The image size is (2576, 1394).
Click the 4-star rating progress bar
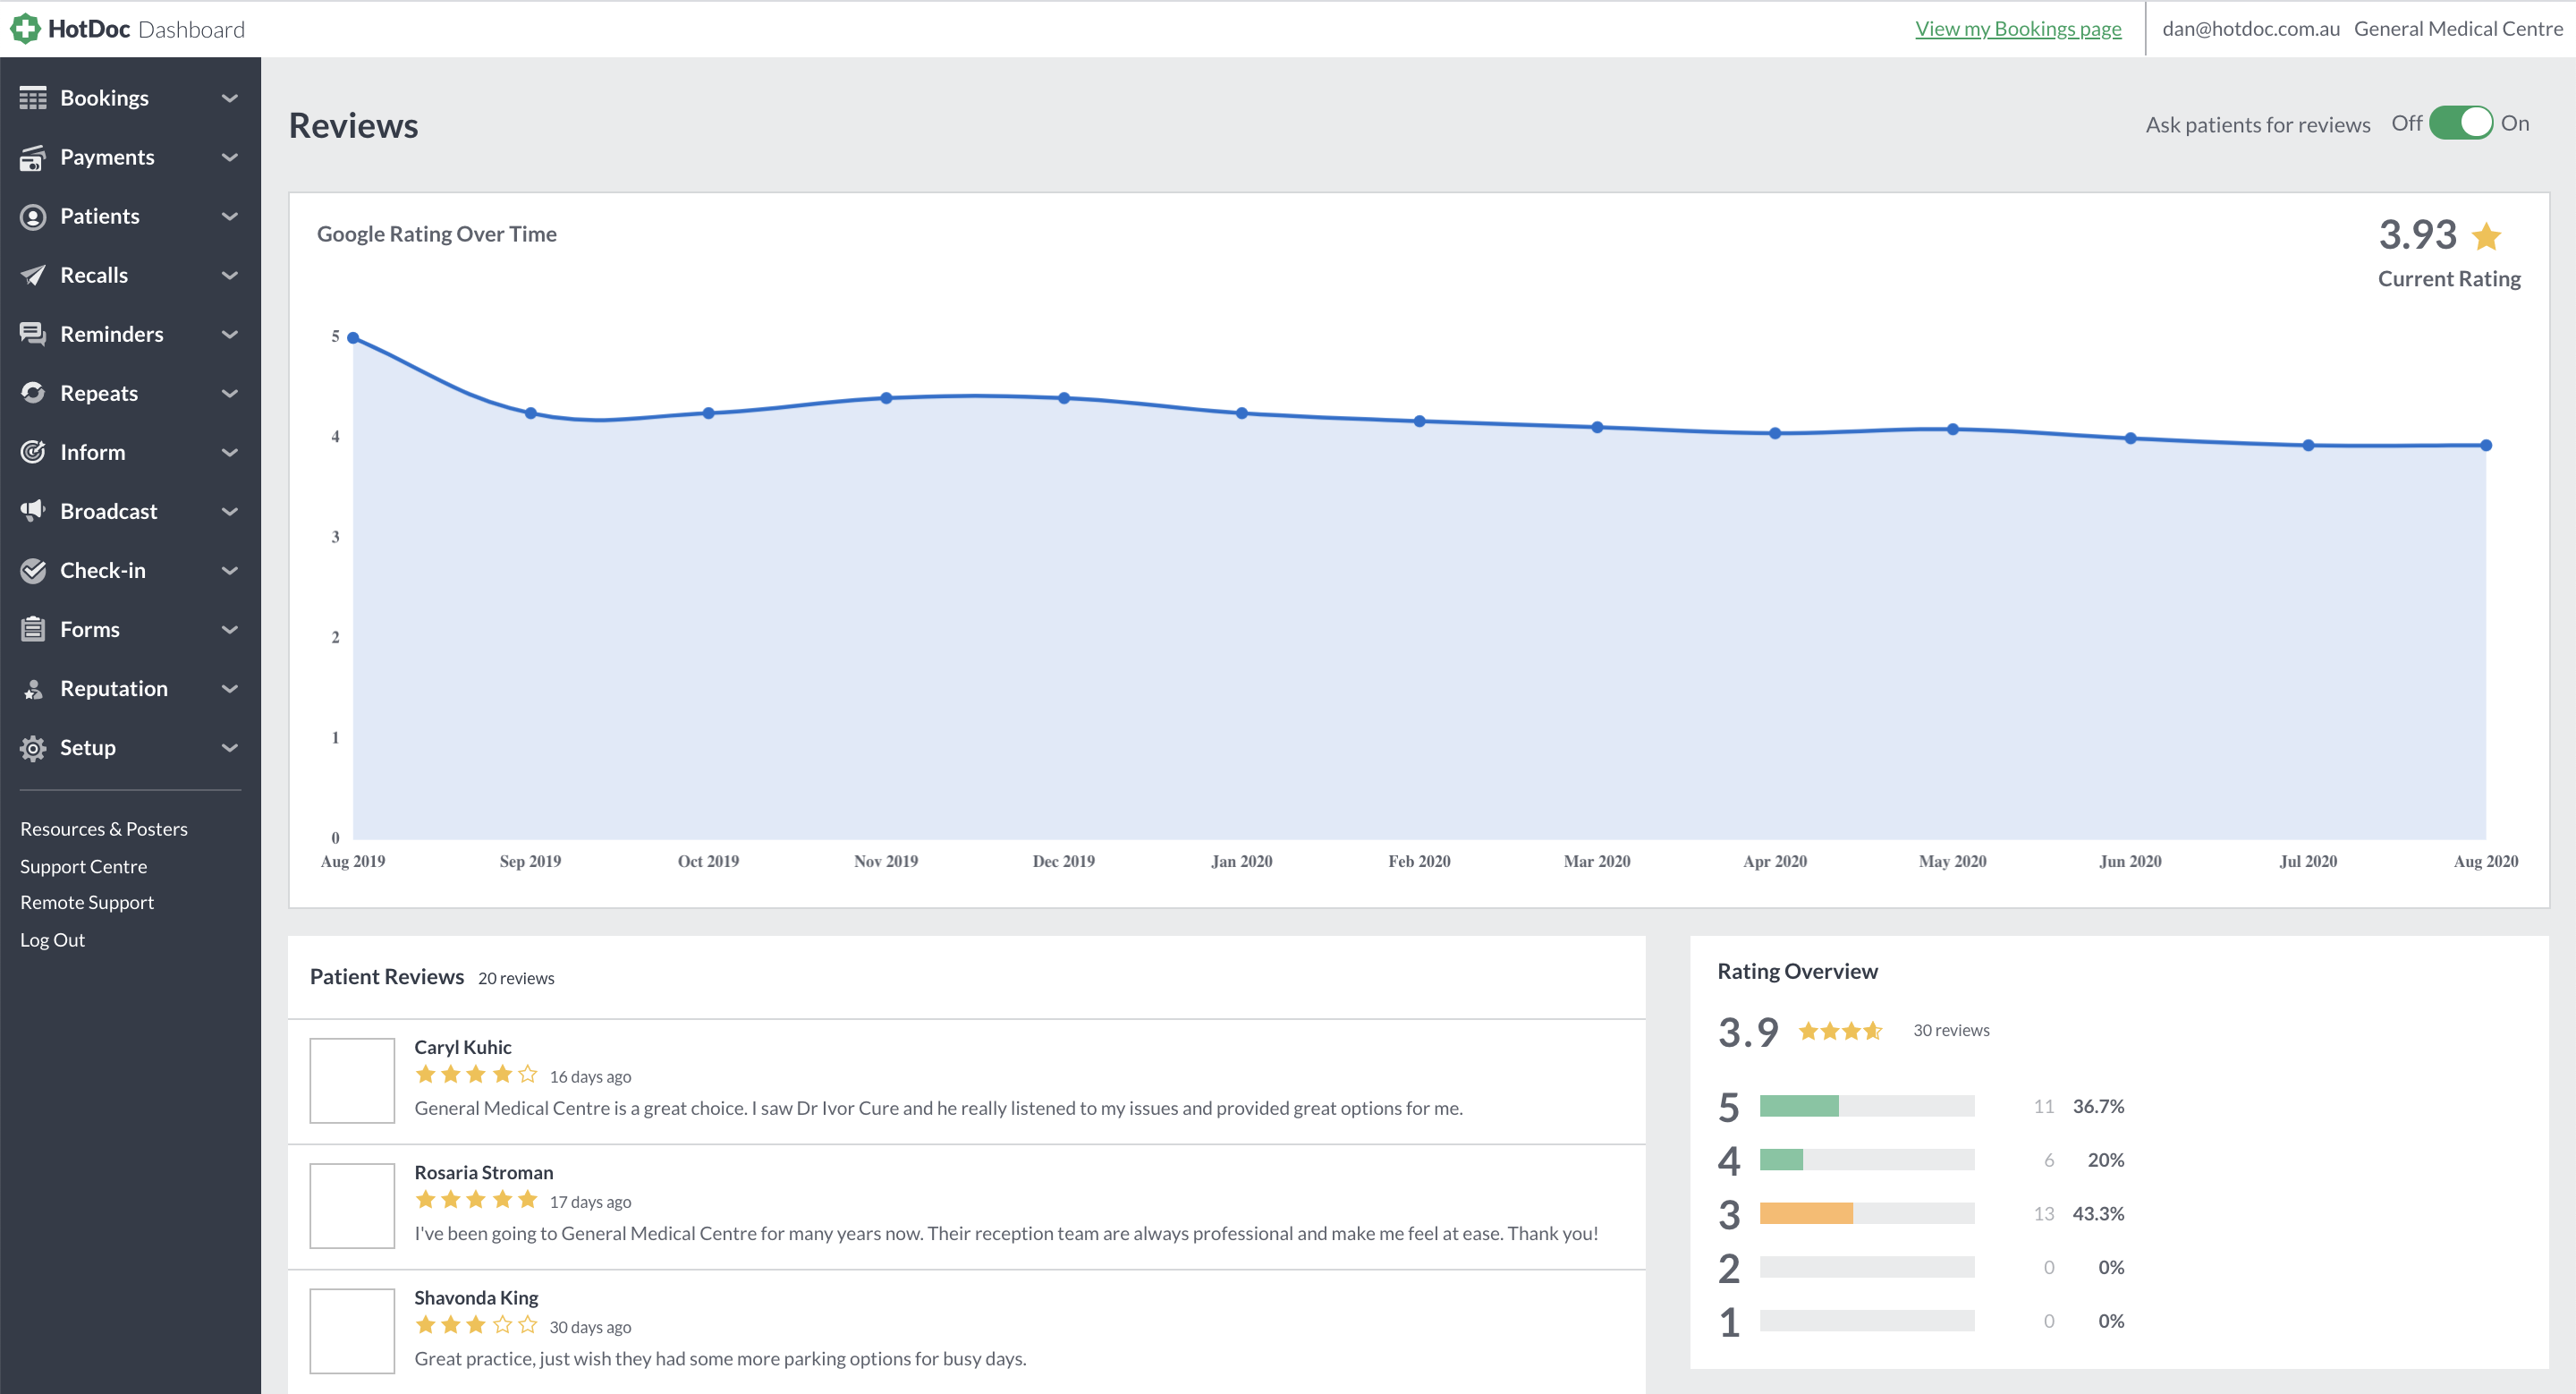(x=1867, y=1160)
